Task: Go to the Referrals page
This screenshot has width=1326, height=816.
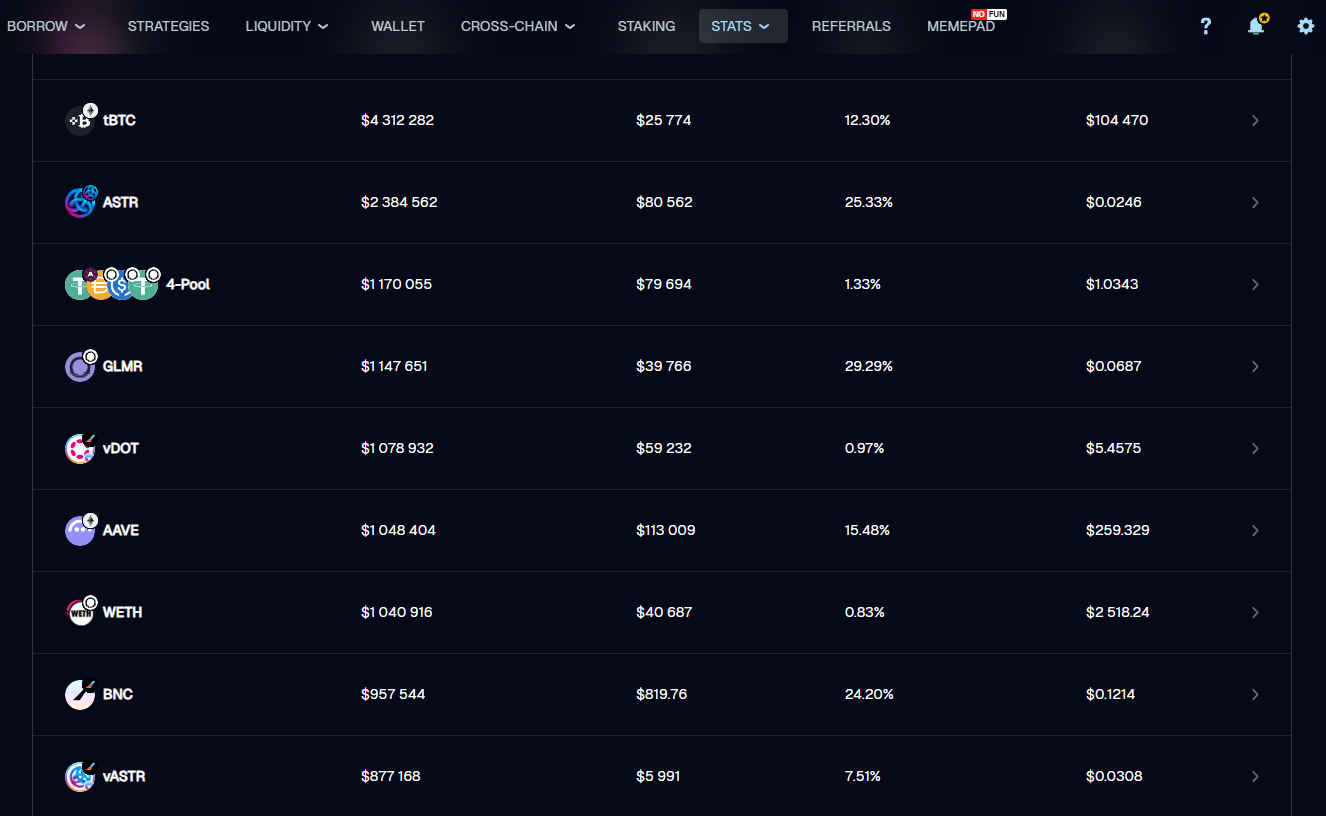Action: tap(851, 26)
